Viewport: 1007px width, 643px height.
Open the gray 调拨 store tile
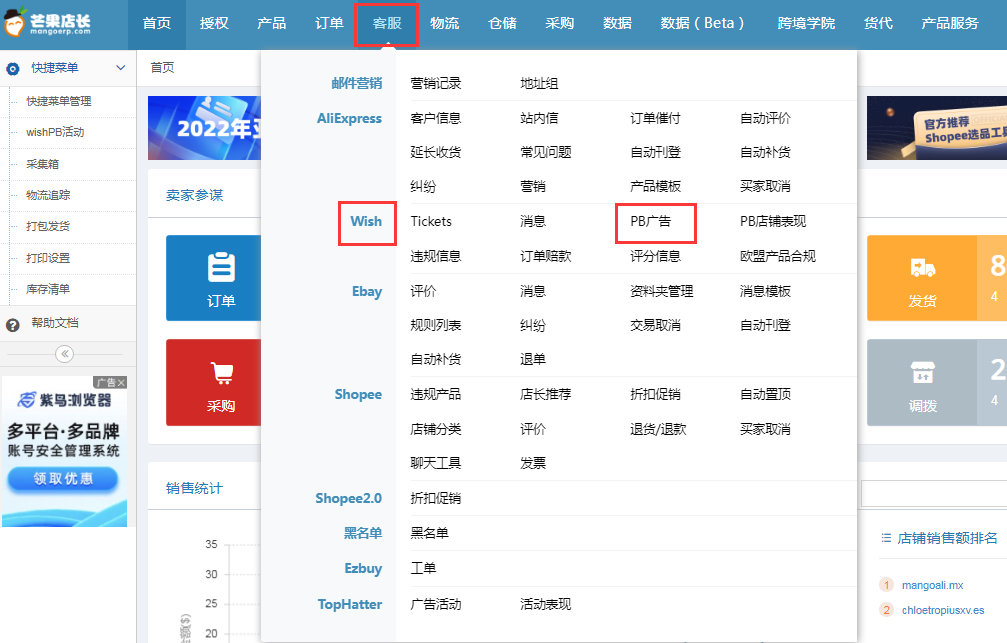pos(922,382)
